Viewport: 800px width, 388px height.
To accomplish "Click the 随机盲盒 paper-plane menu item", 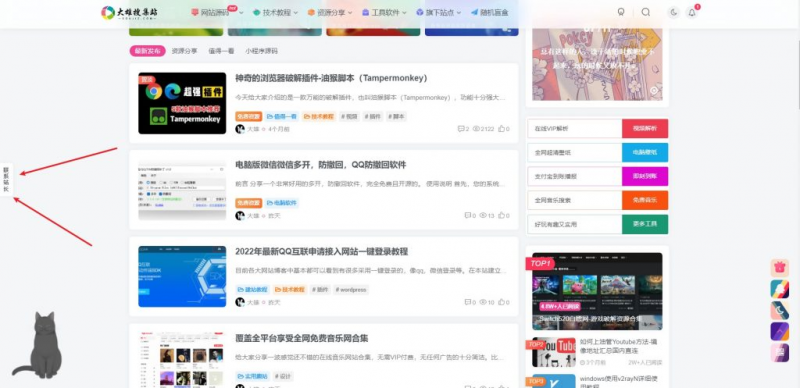I will pos(489,13).
